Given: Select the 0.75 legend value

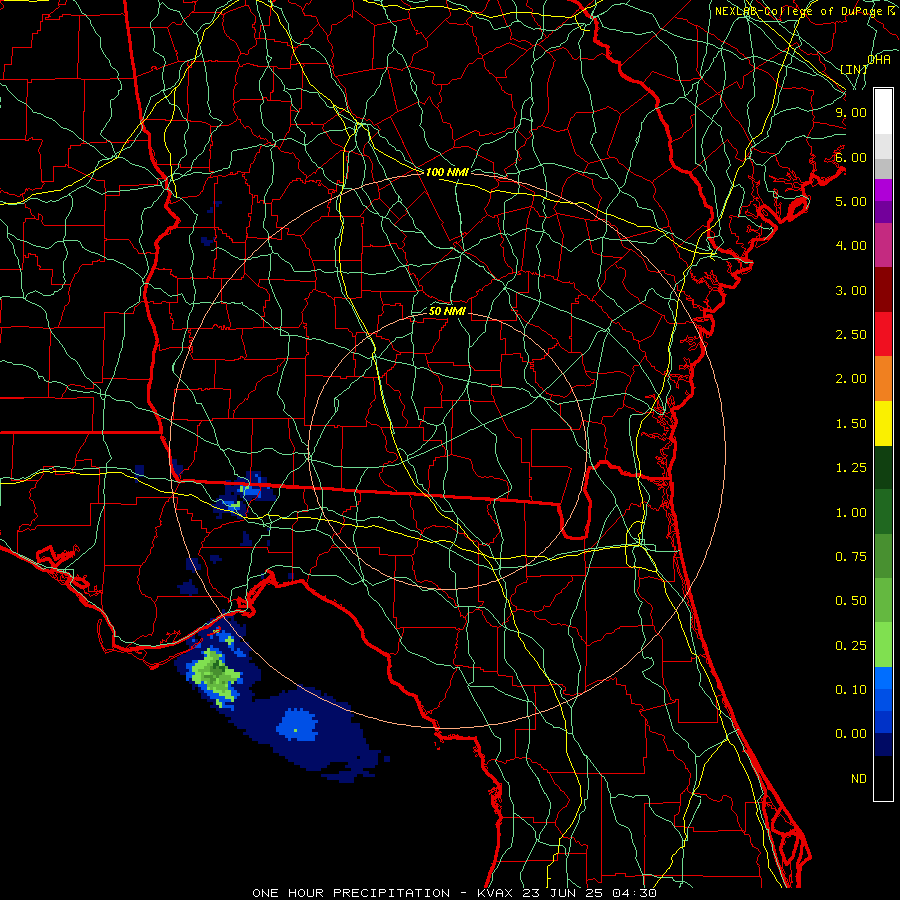Looking at the screenshot, I should [851, 557].
